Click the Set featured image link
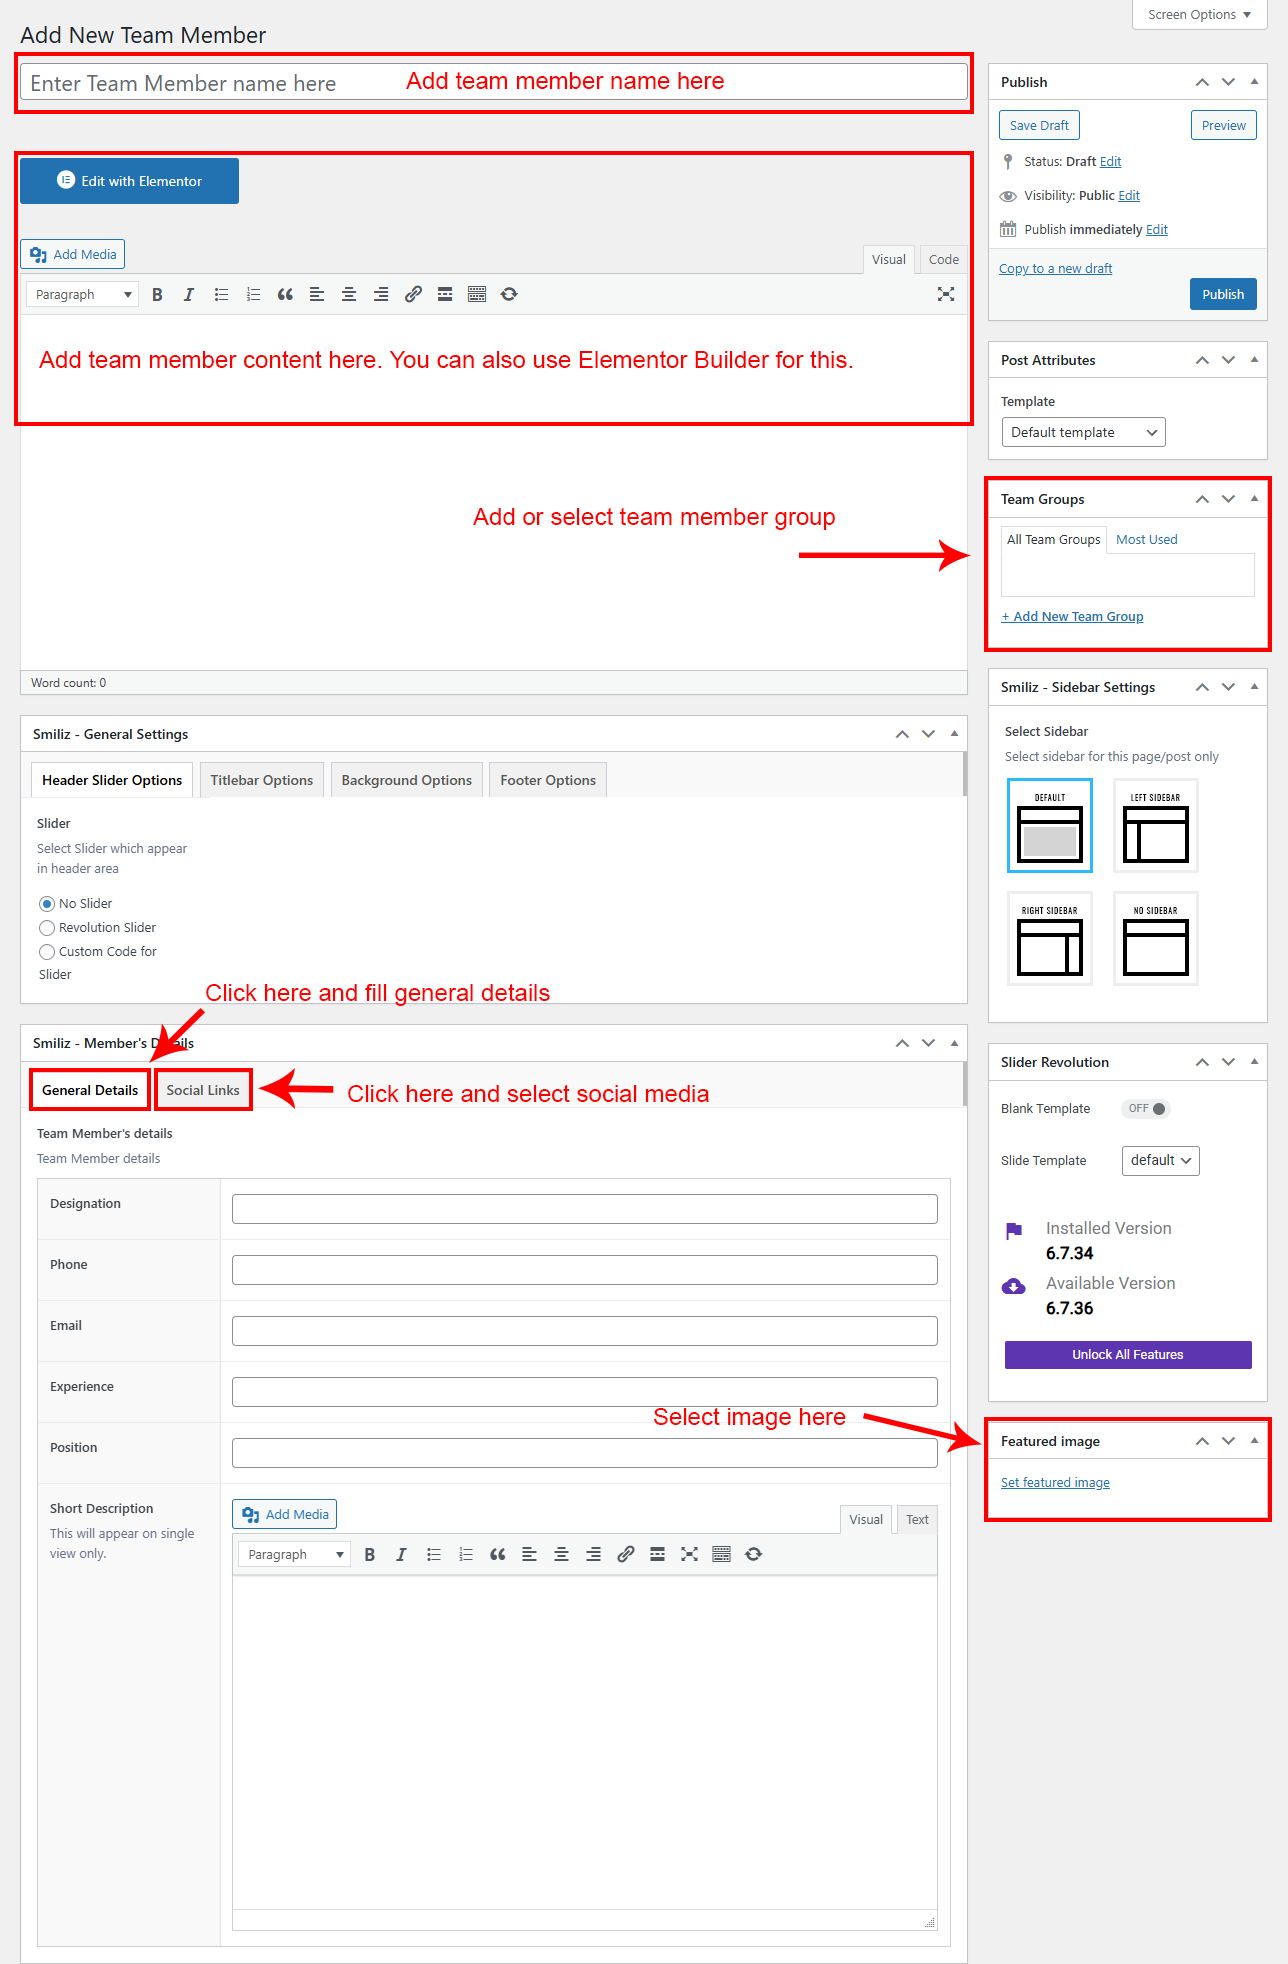Image resolution: width=1288 pixels, height=1964 pixels. [1055, 1483]
